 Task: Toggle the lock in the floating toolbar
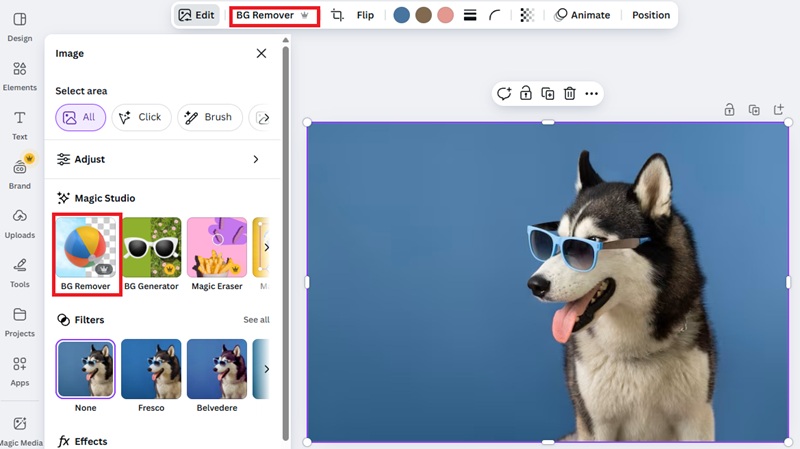[526, 94]
